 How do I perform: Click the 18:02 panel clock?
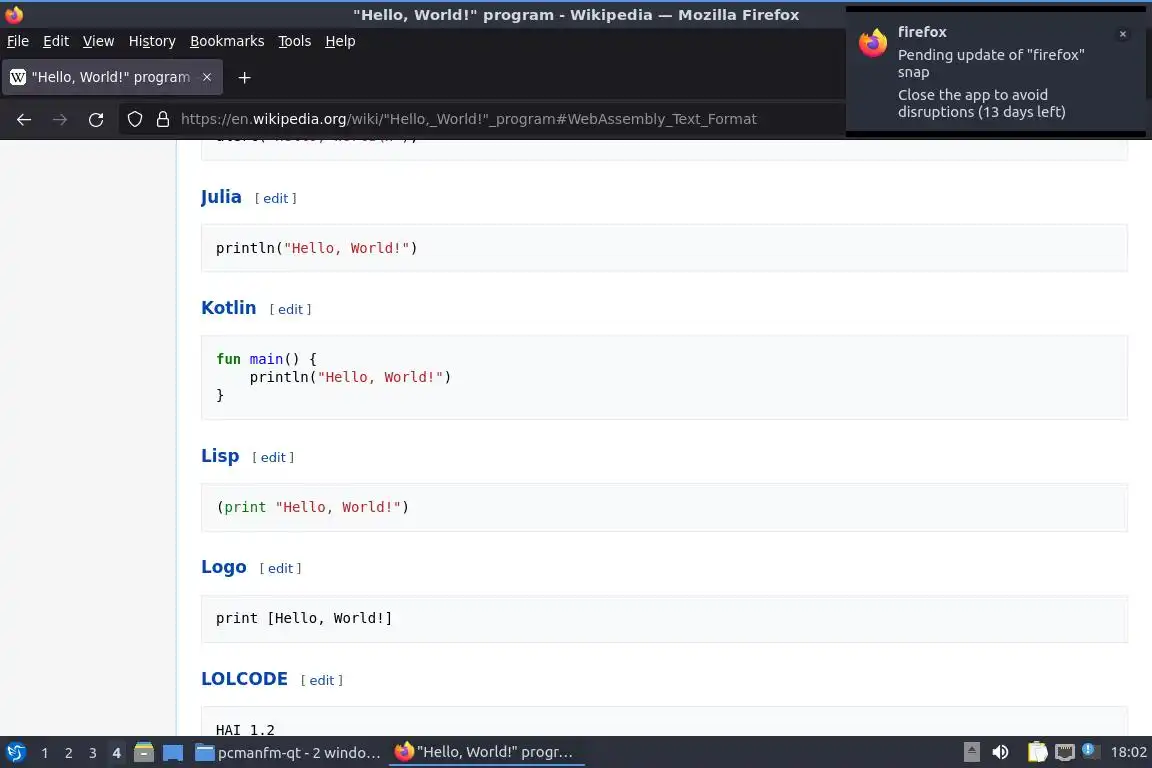point(1128,753)
